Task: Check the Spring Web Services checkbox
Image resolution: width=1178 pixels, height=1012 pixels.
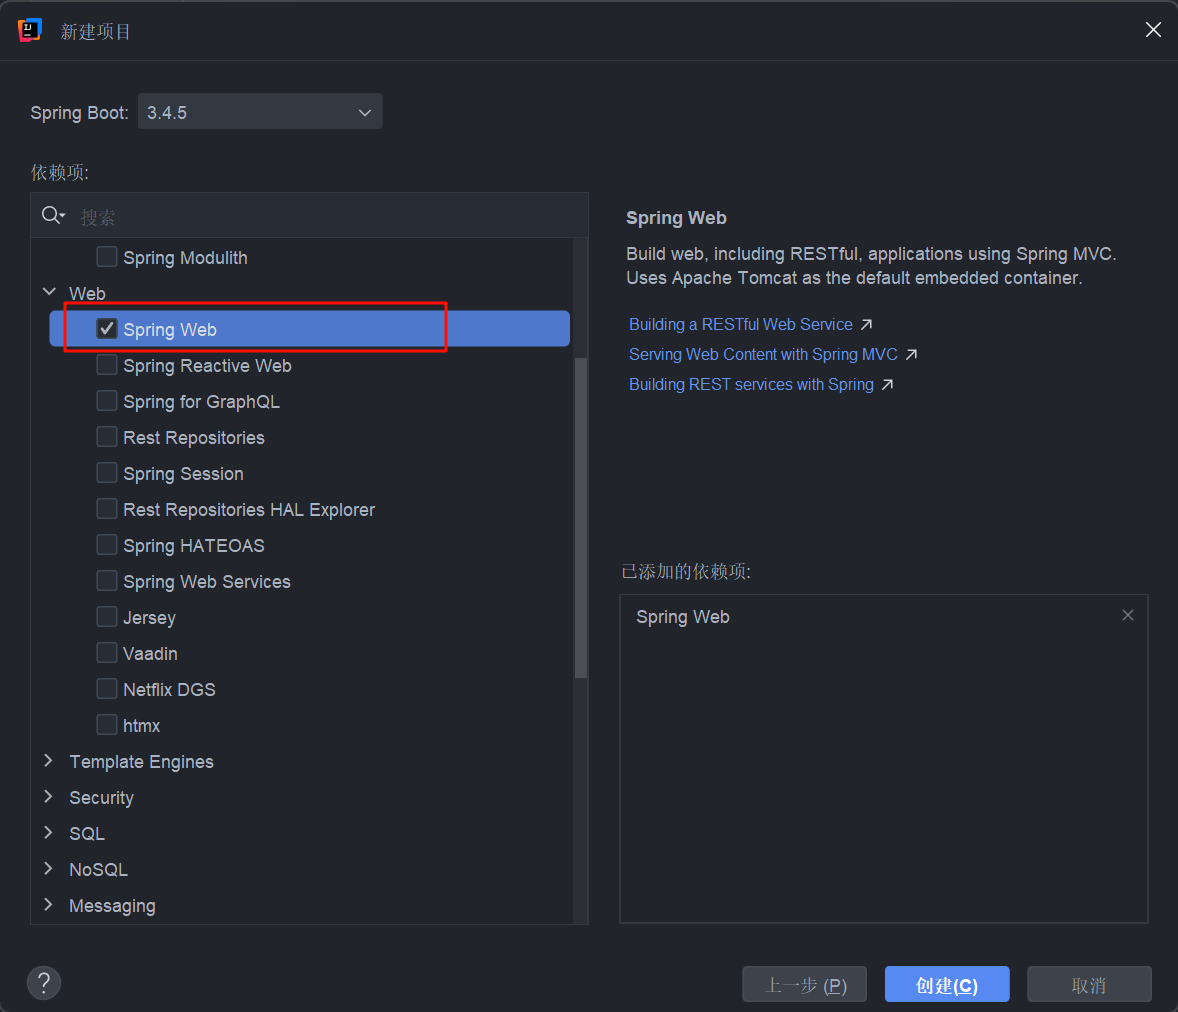Action: click(x=107, y=581)
